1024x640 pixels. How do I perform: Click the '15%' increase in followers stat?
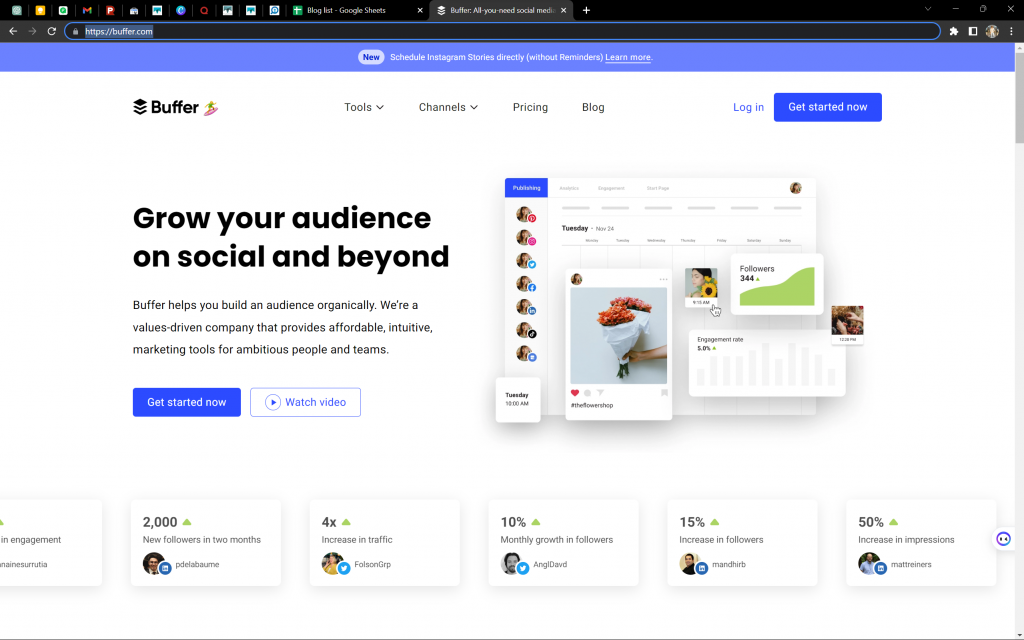tap(692, 522)
